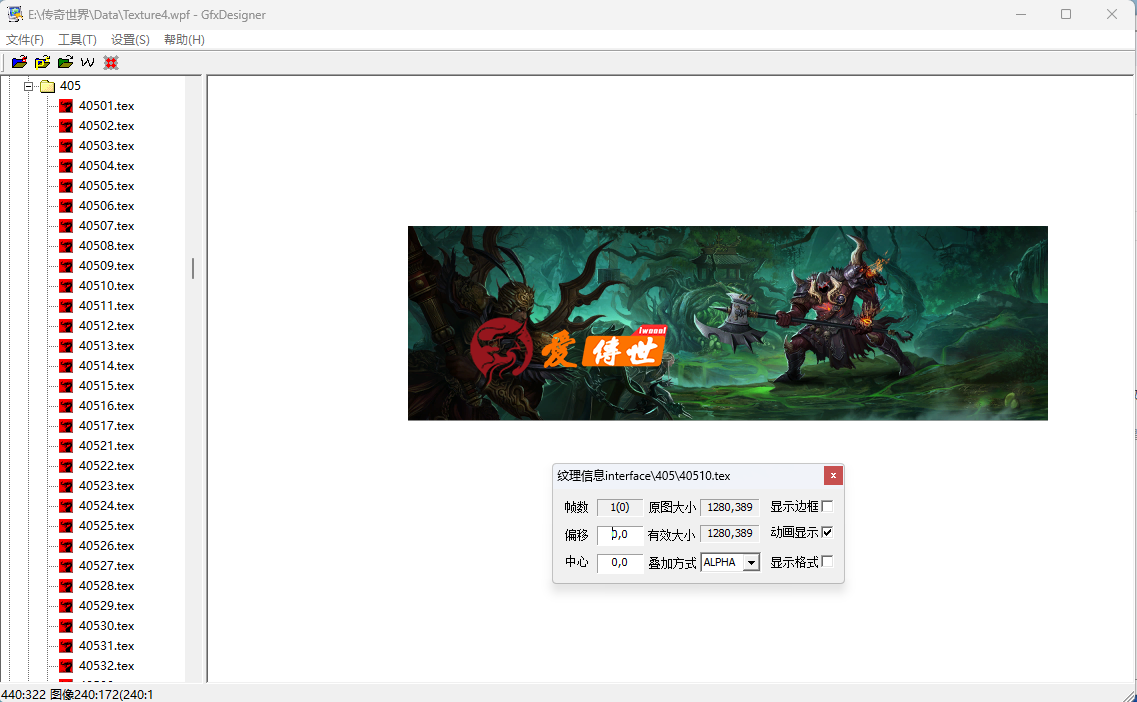Open the 设置(S) menu
This screenshot has width=1137, height=702.
[x=129, y=39]
